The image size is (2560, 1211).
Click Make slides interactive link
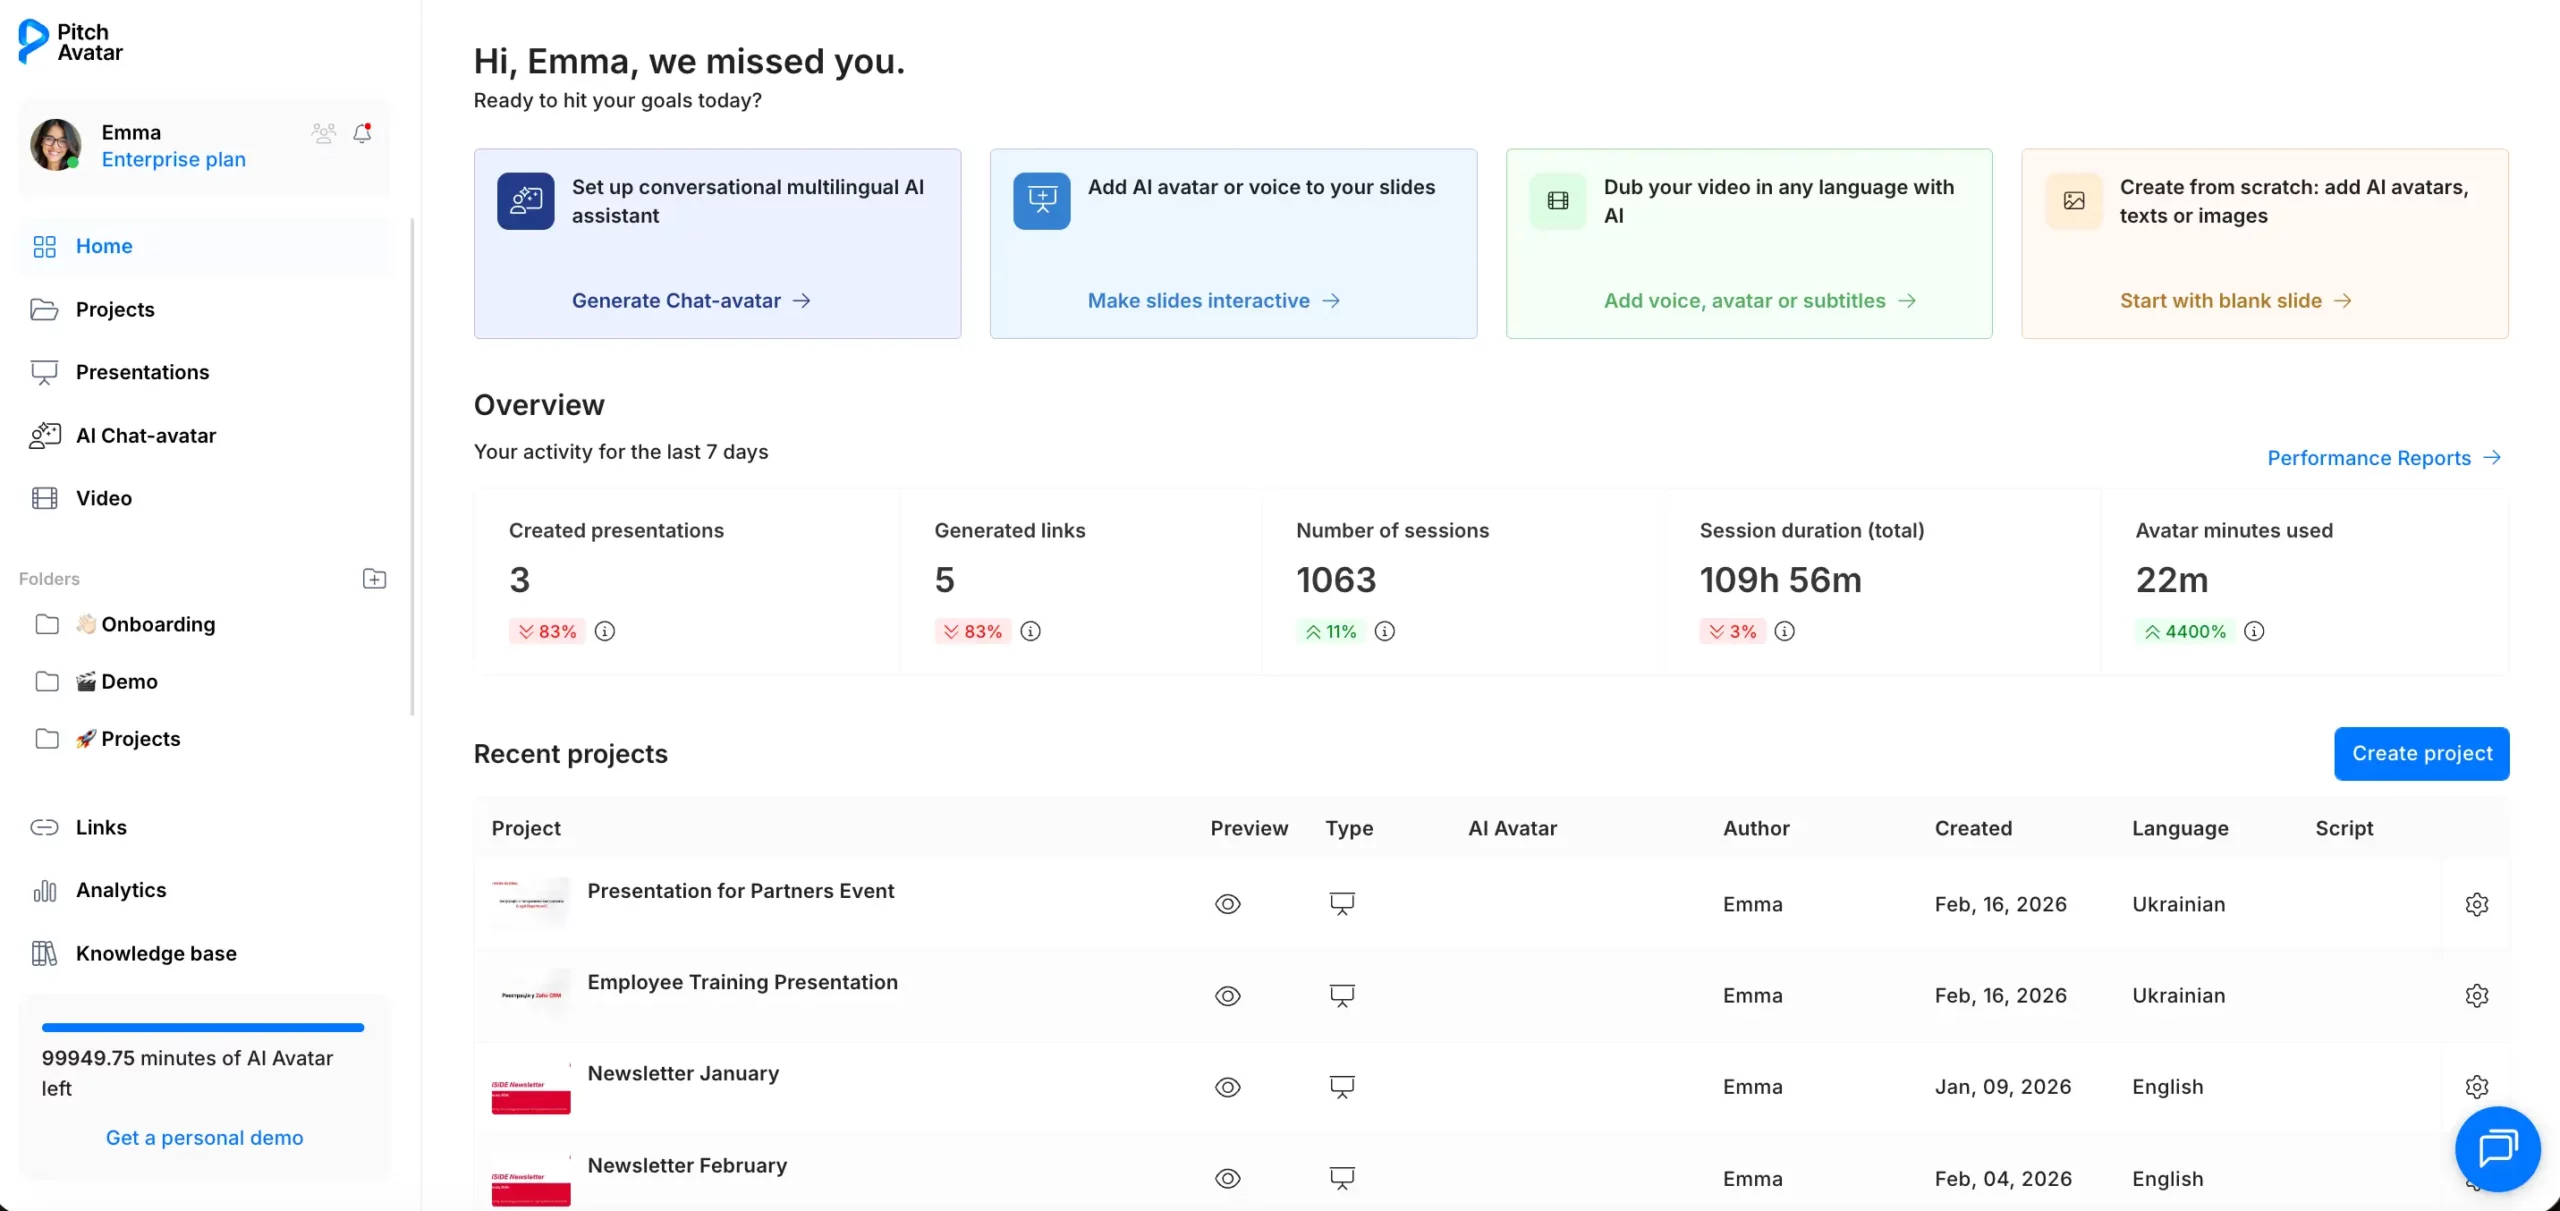[1213, 301]
